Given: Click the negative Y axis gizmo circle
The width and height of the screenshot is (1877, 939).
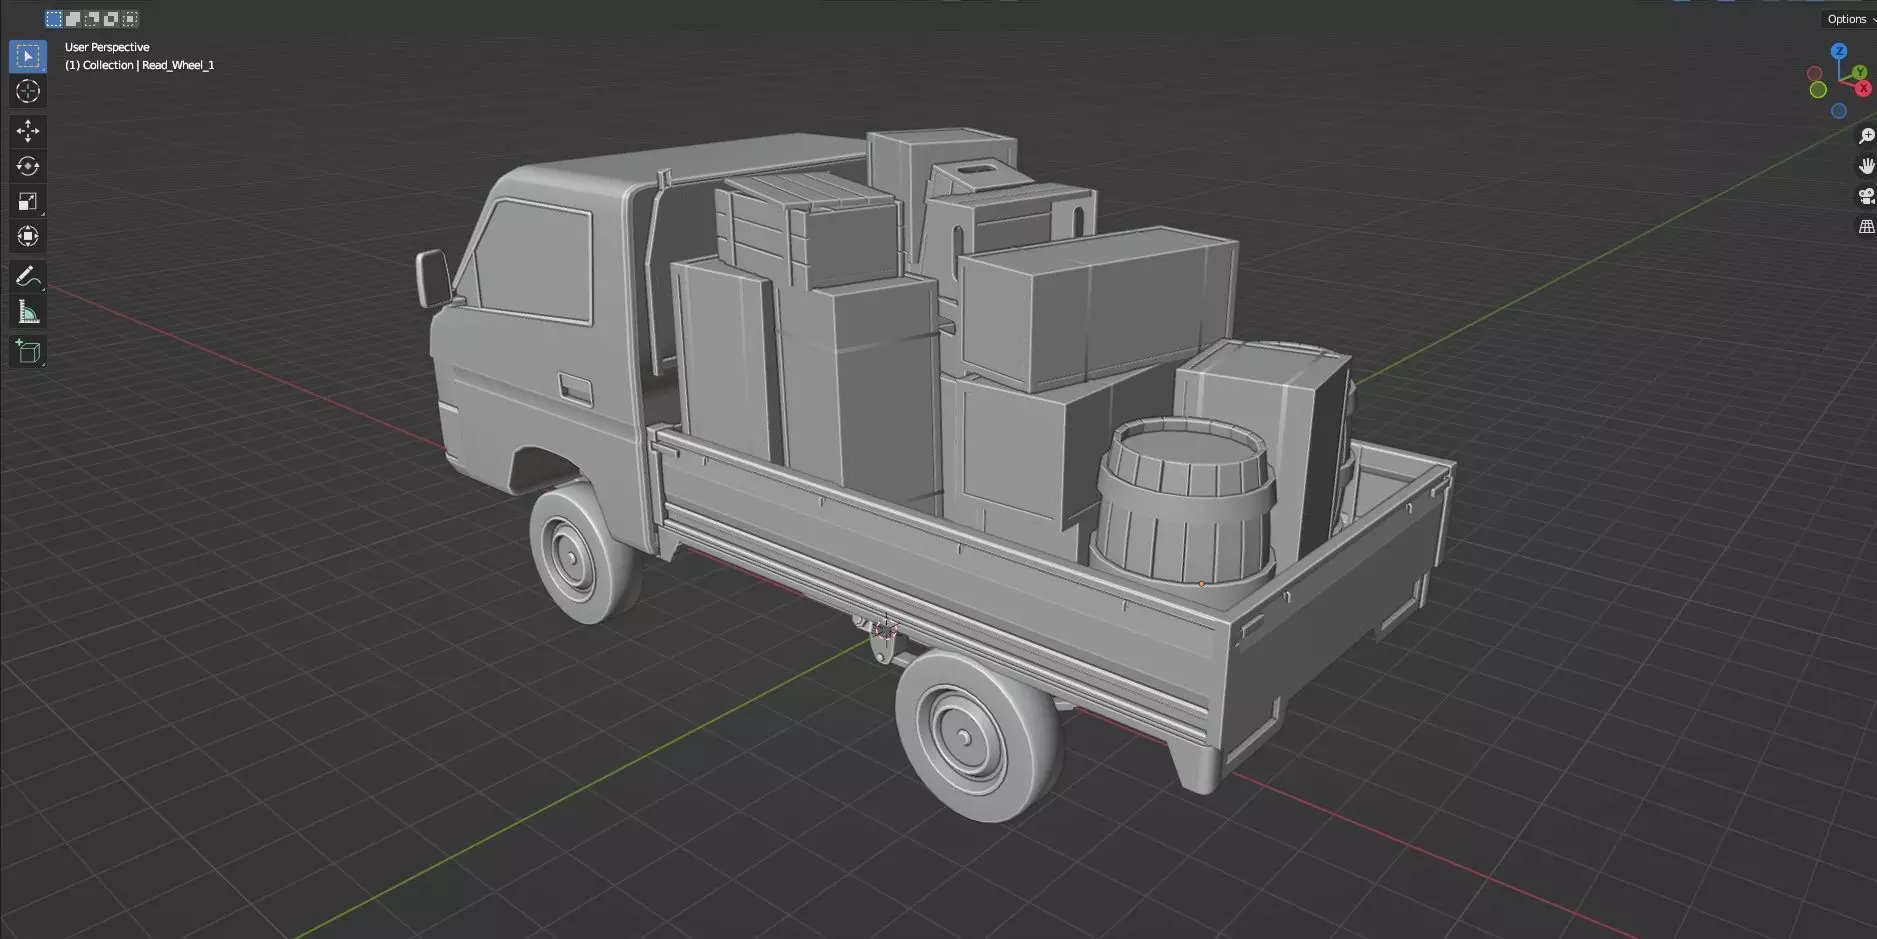Looking at the screenshot, I should coord(1818,90).
